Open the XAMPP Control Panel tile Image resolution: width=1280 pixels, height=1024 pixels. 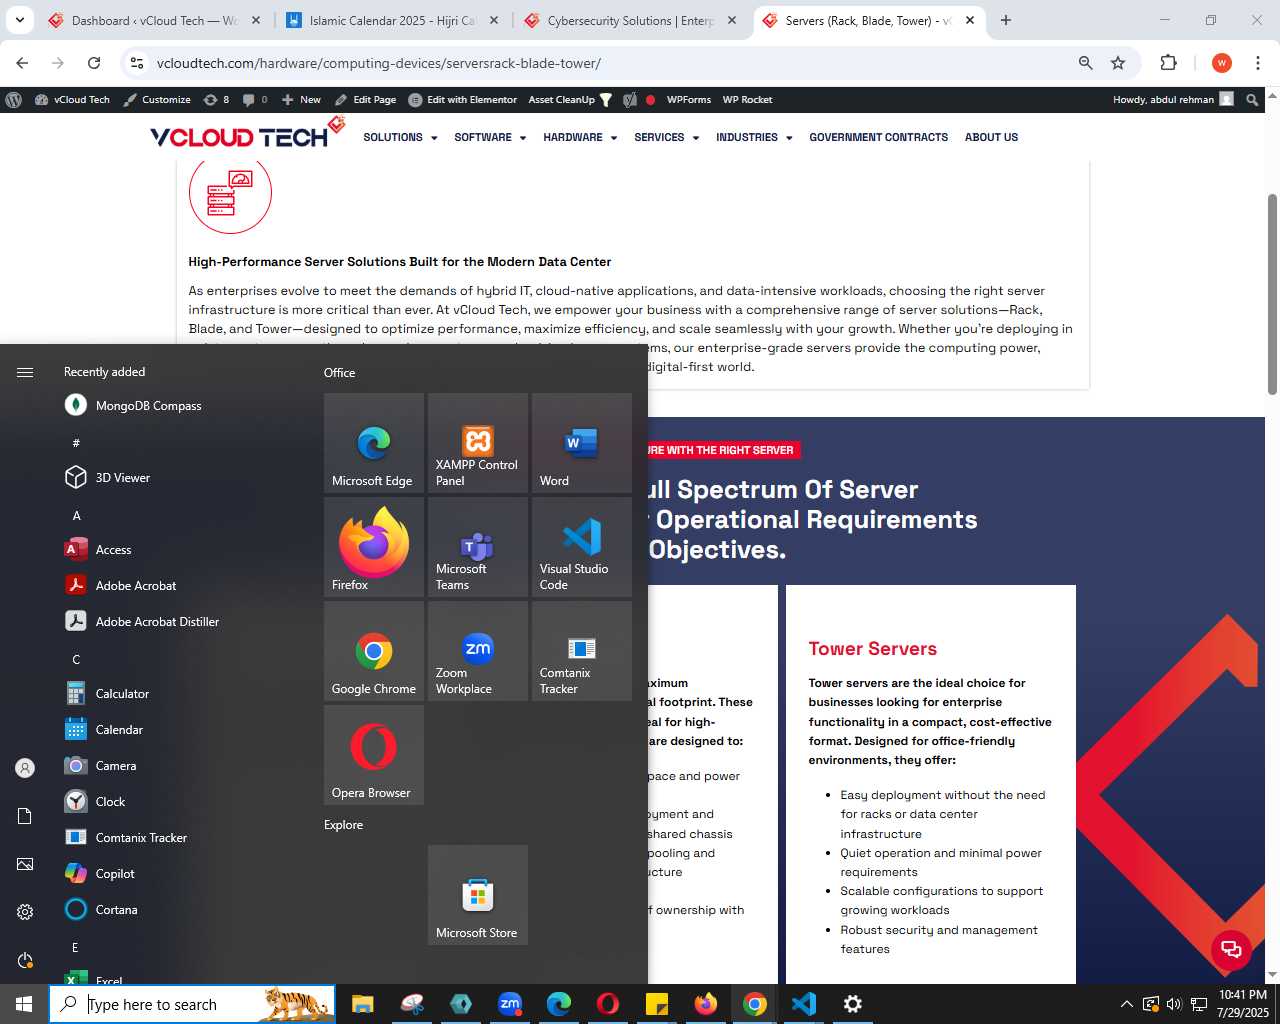pos(478,443)
